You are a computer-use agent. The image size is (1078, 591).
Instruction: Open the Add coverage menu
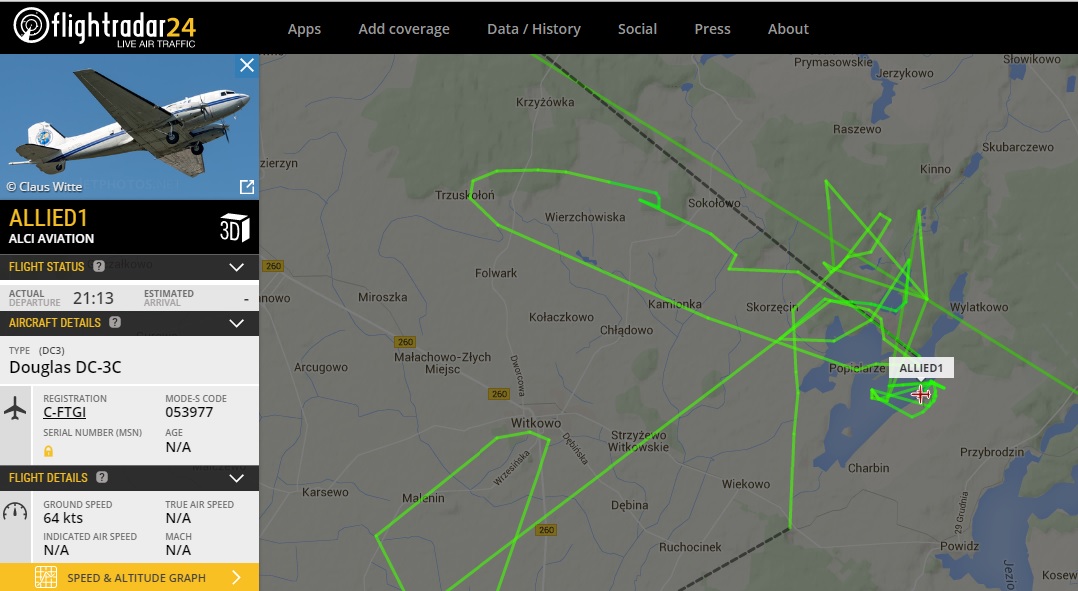tap(404, 29)
